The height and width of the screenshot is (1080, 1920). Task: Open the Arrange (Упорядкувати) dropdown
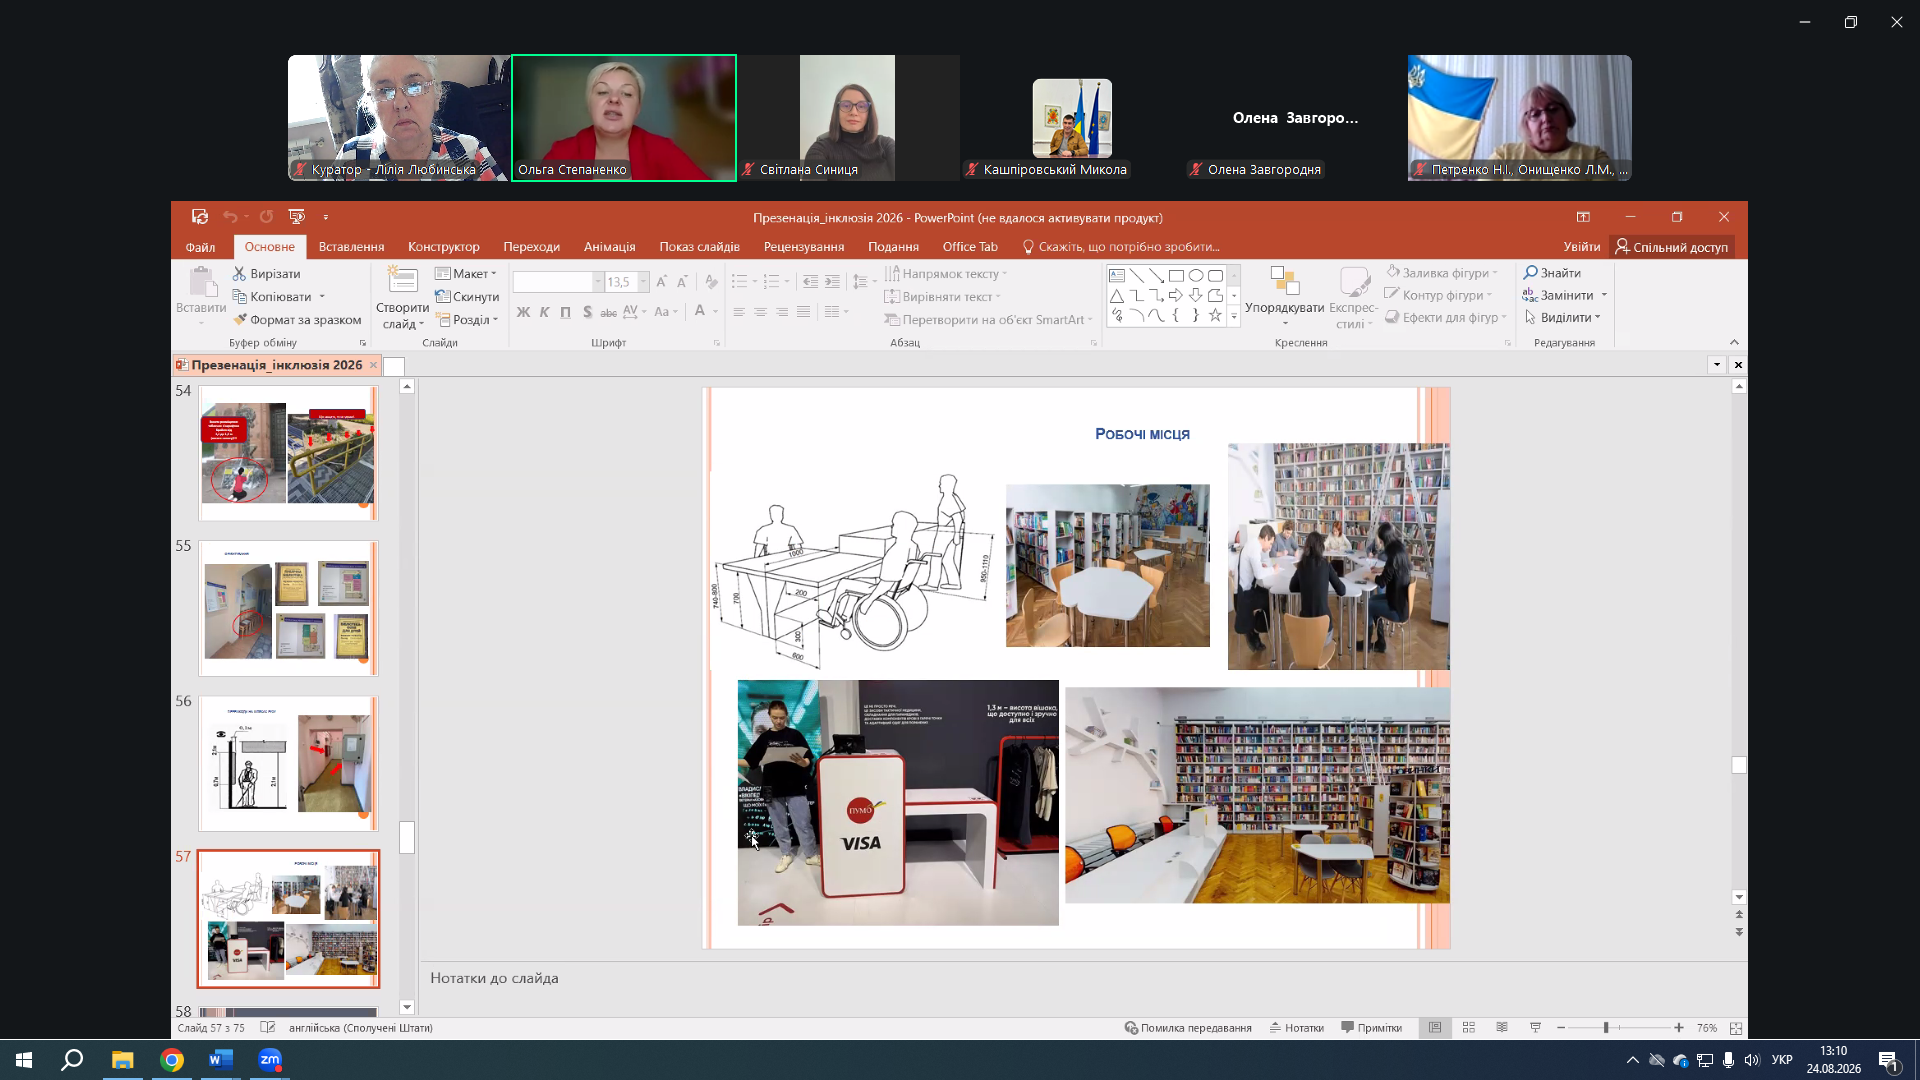(x=1284, y=296)
